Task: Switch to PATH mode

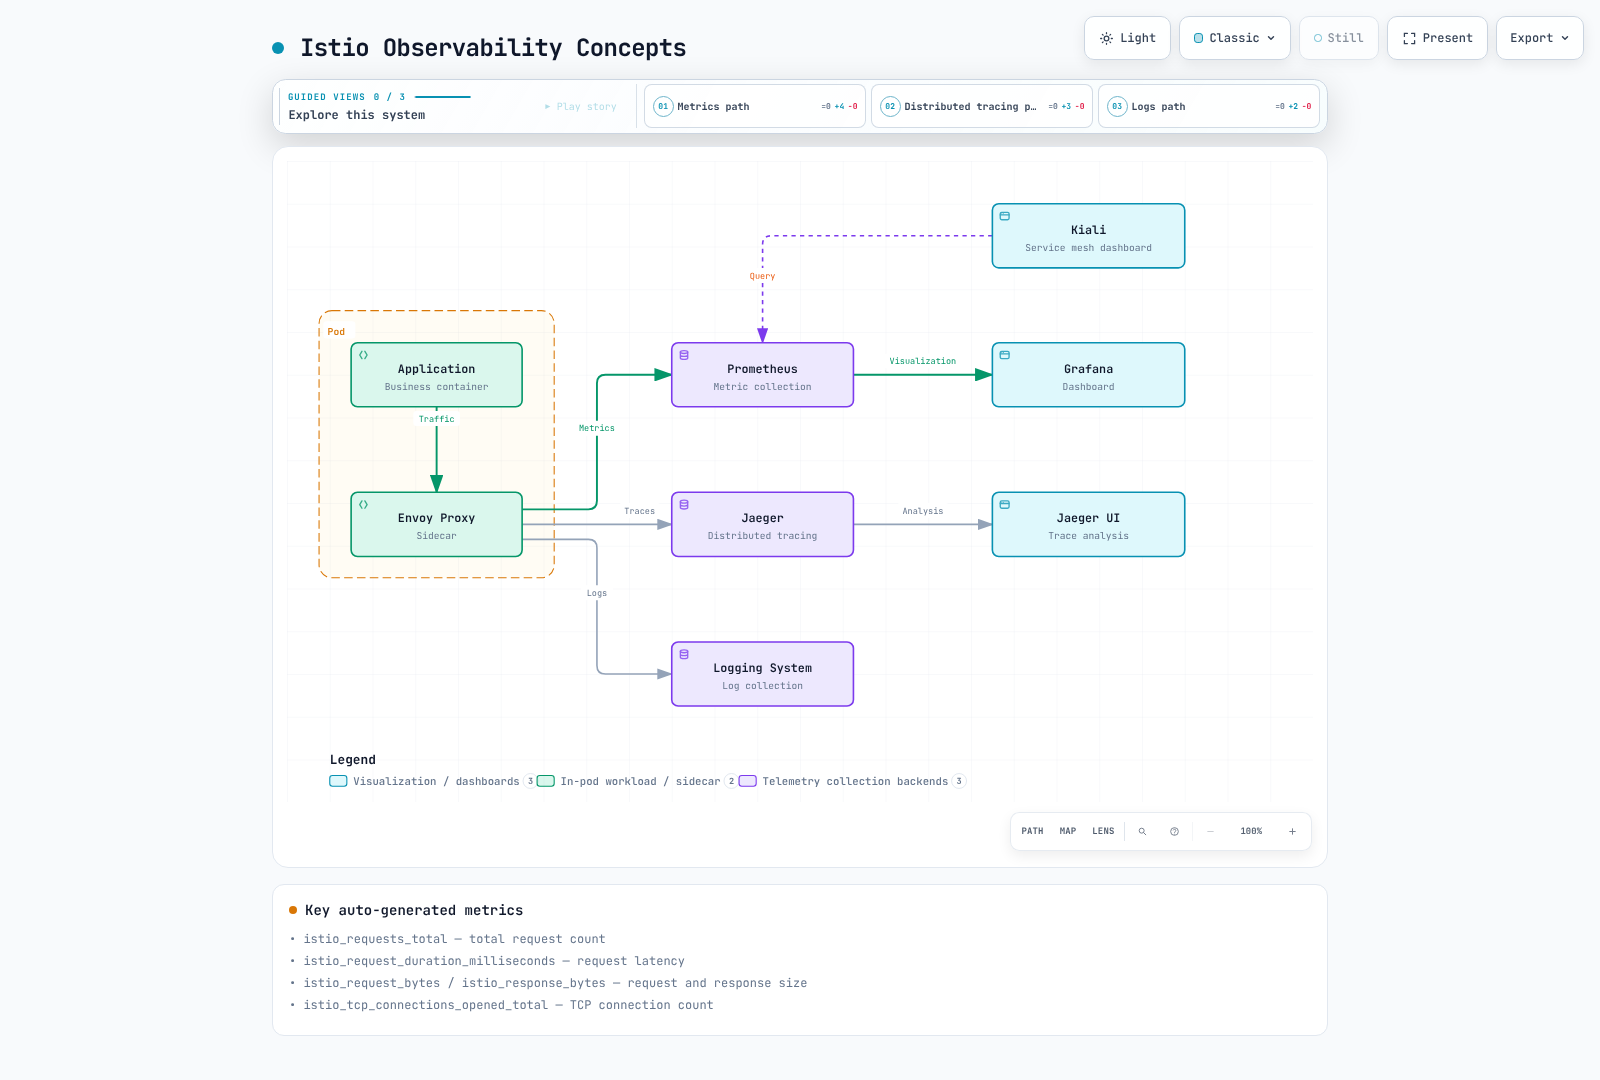Action: (x=1032, y=831)
